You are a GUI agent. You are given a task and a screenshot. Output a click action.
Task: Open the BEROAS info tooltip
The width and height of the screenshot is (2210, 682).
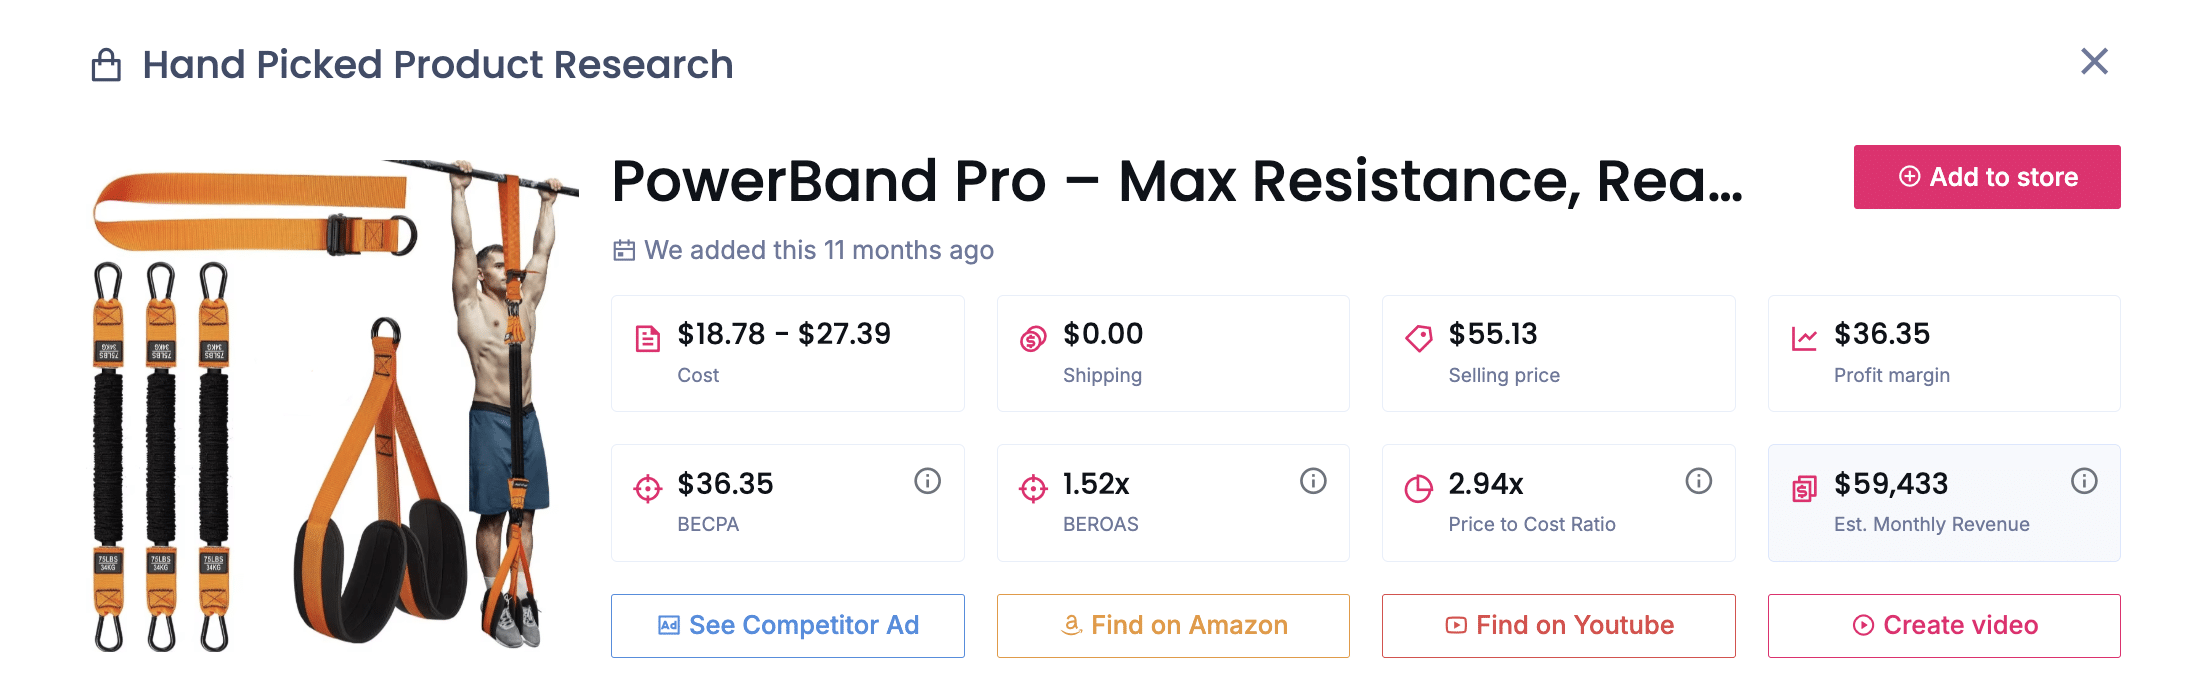1313,481
